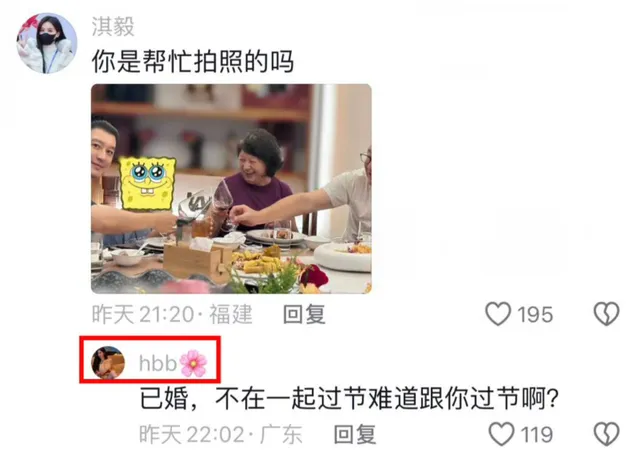Screen dimensions: 640x460
Task: Reply to hbb's comment via 回复
Action: click(x=355, y=434)
